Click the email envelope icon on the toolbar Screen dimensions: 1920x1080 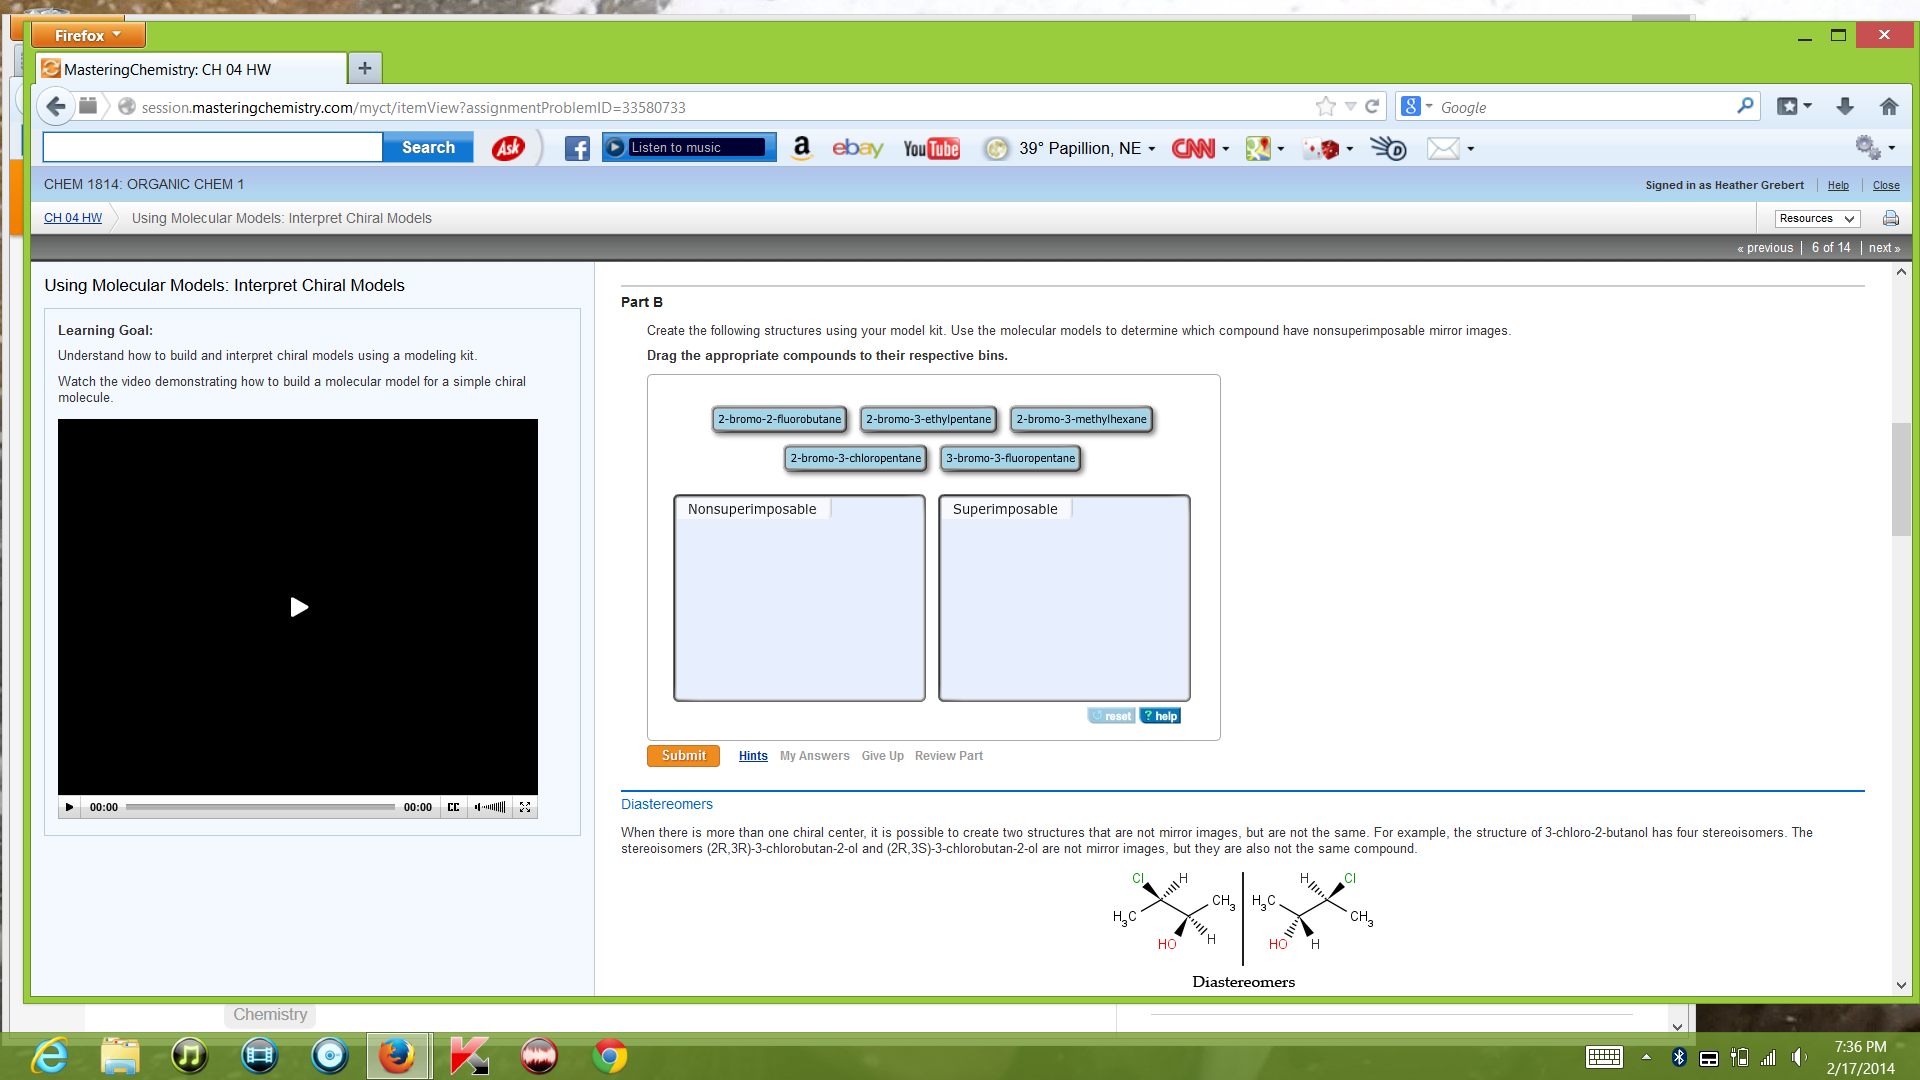1443,148
